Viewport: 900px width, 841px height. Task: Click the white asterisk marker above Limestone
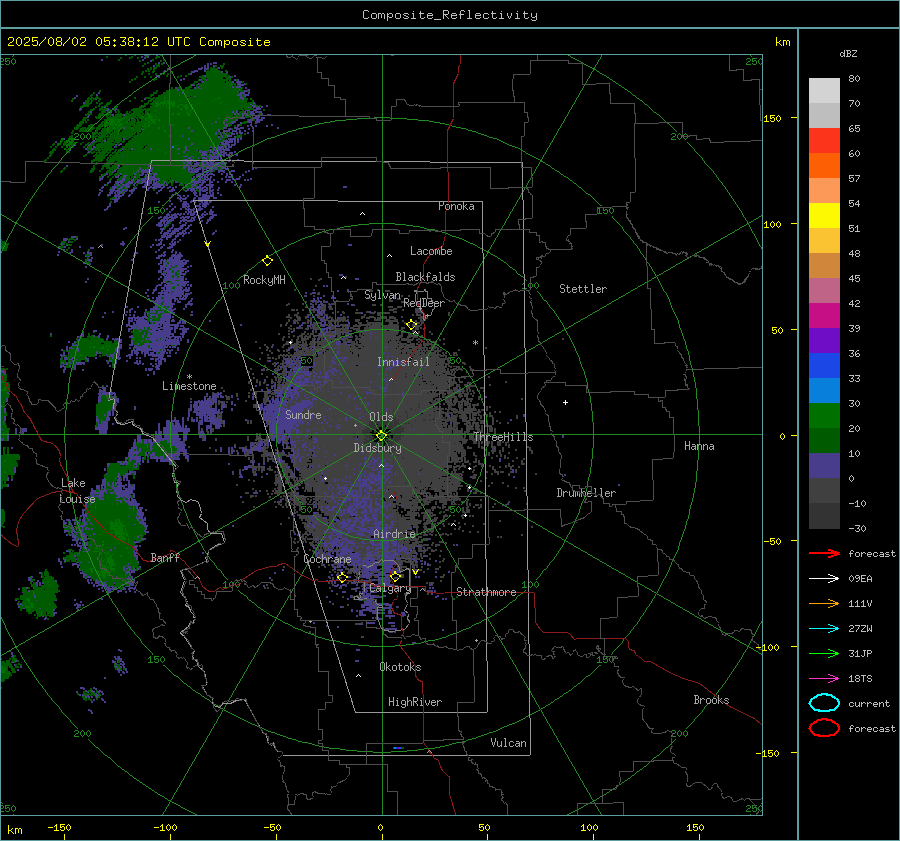coord(189,377)
